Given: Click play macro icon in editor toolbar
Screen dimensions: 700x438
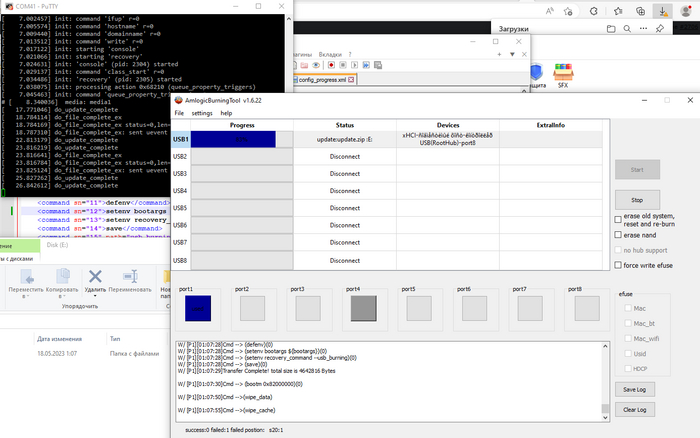Looking at the screenshot, I should (354, 65).
